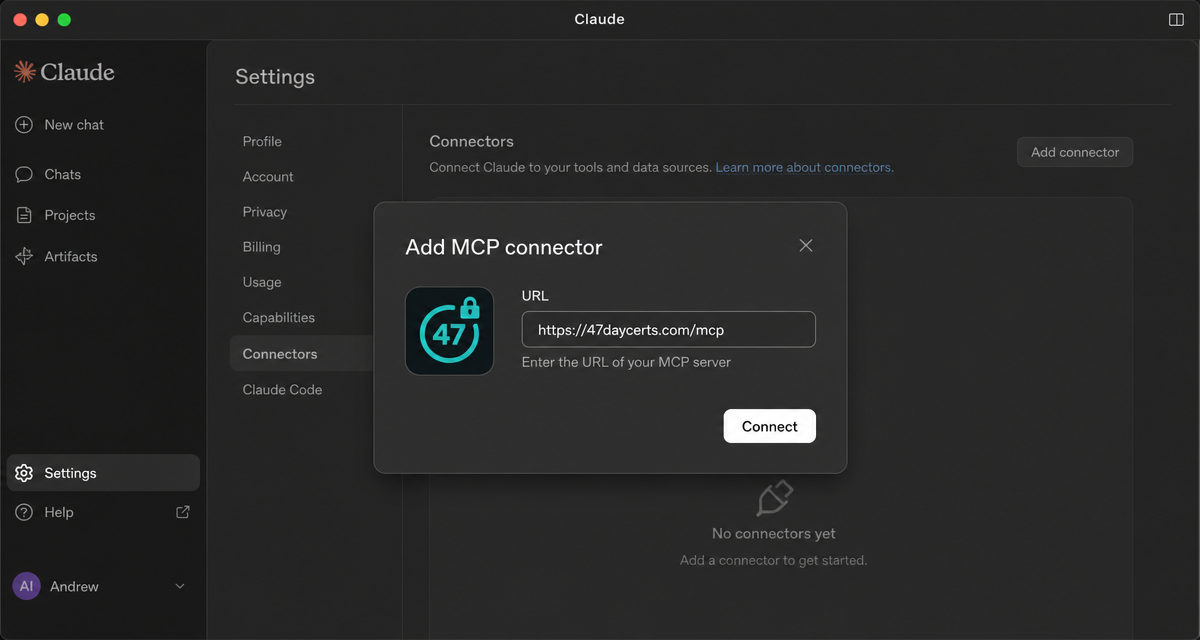Click the Connect button
The width and height of the screenshot is (1200, 640).
(x=770, y=426)
